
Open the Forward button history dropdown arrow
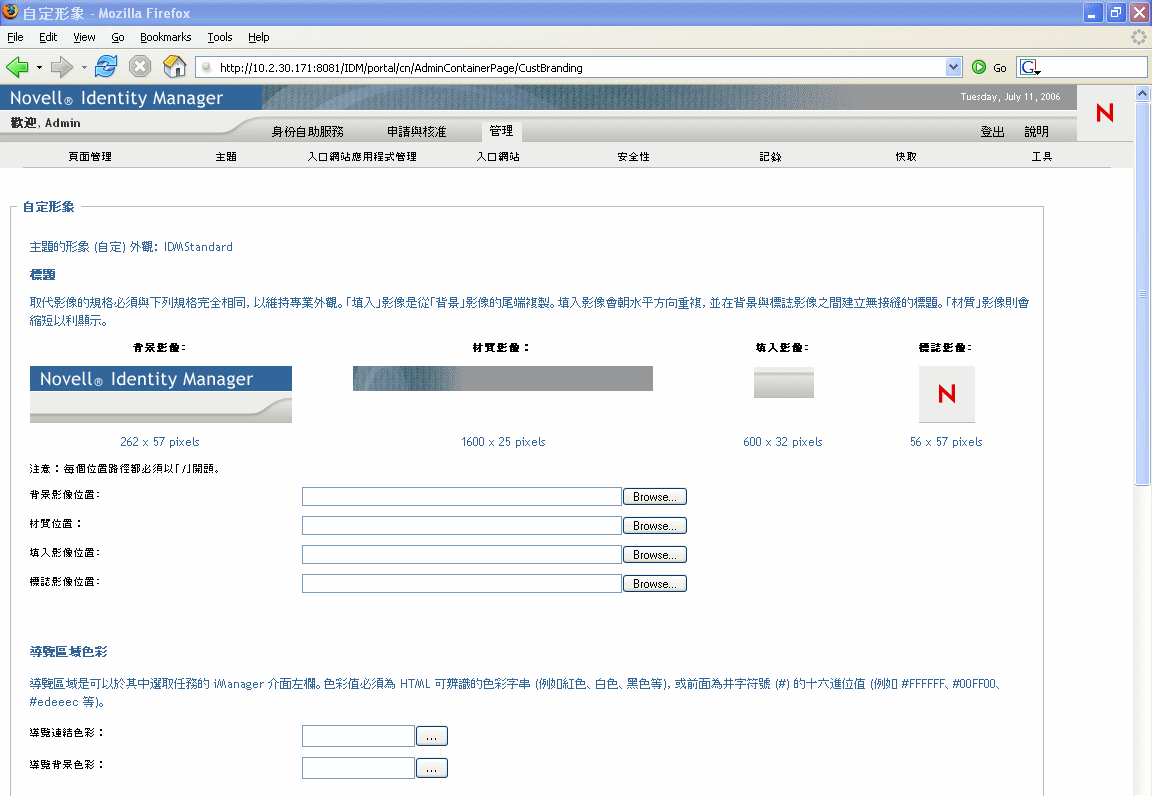(x=84, y=68)
